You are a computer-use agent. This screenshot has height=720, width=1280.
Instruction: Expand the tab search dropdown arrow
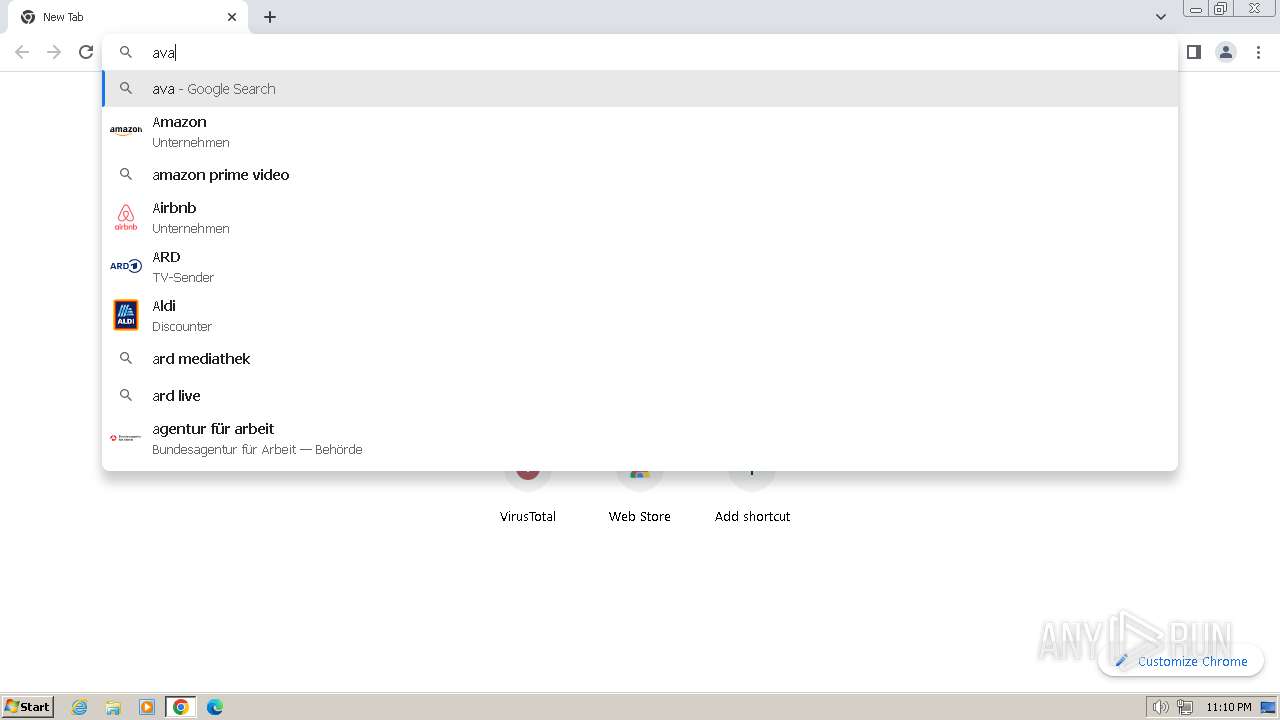(x=1161, y=17)
